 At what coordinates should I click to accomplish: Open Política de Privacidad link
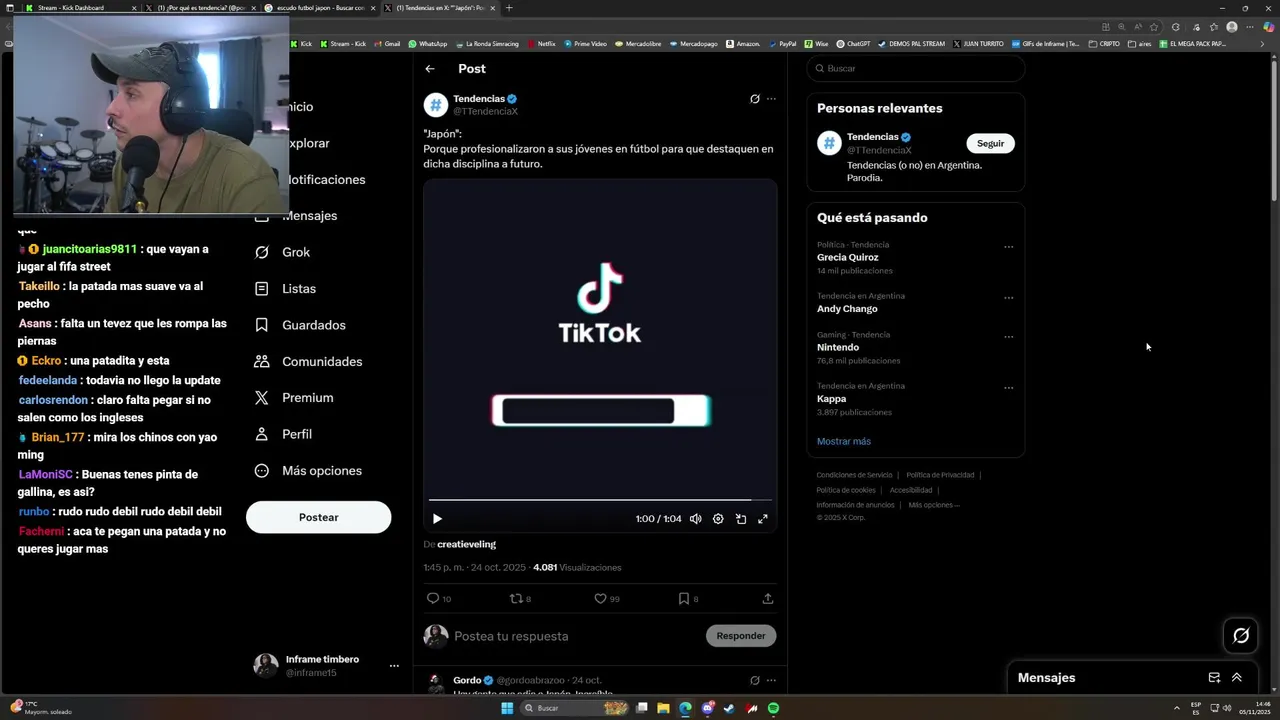(940, 475)
